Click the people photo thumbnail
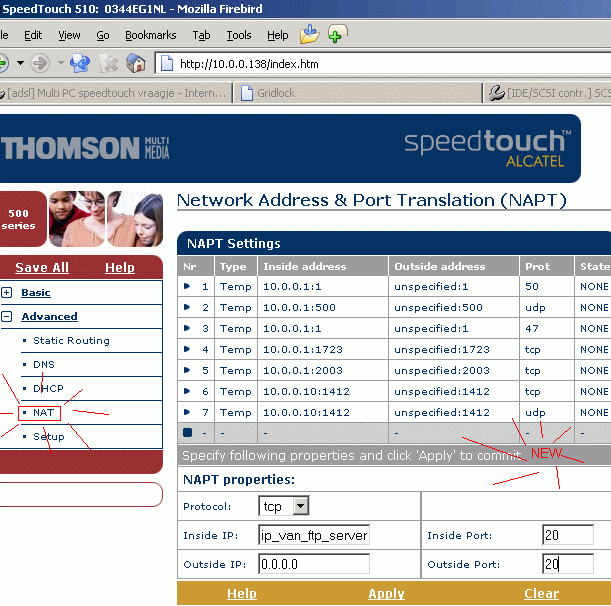The height and width of the screenshot is (606, 611). tap(106, 219)
